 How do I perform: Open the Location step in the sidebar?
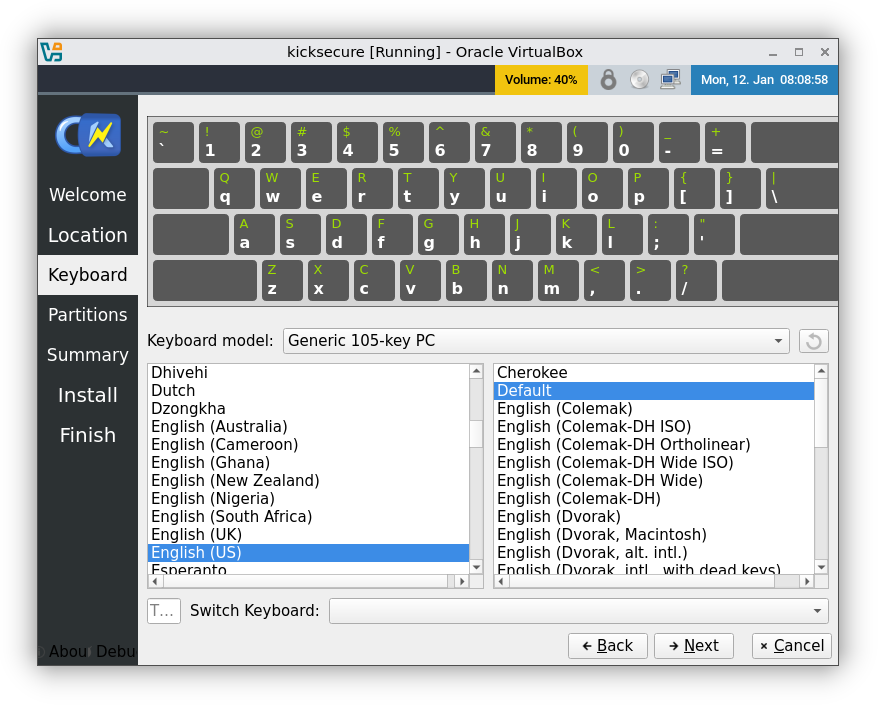(x=87, y=234)
